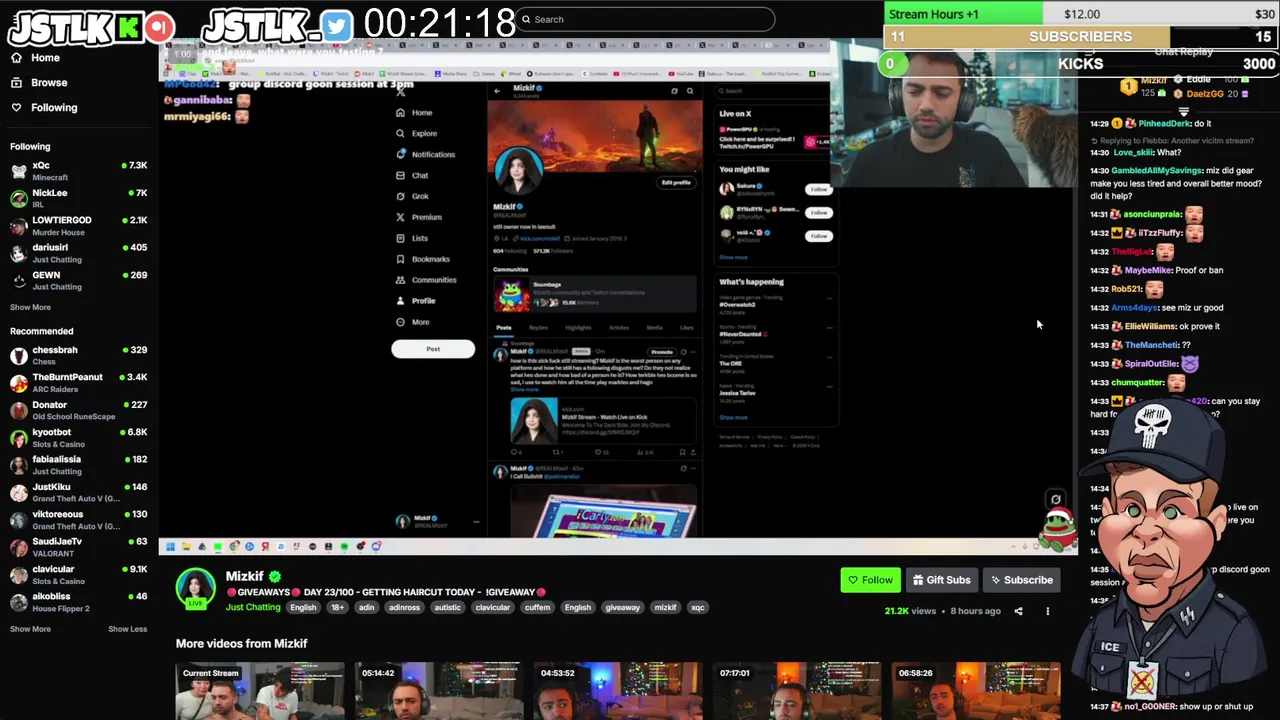Click the stream rotate icon above the Santa emote
This screenshot has height=720, width=1280.
tap(1055, 499)
